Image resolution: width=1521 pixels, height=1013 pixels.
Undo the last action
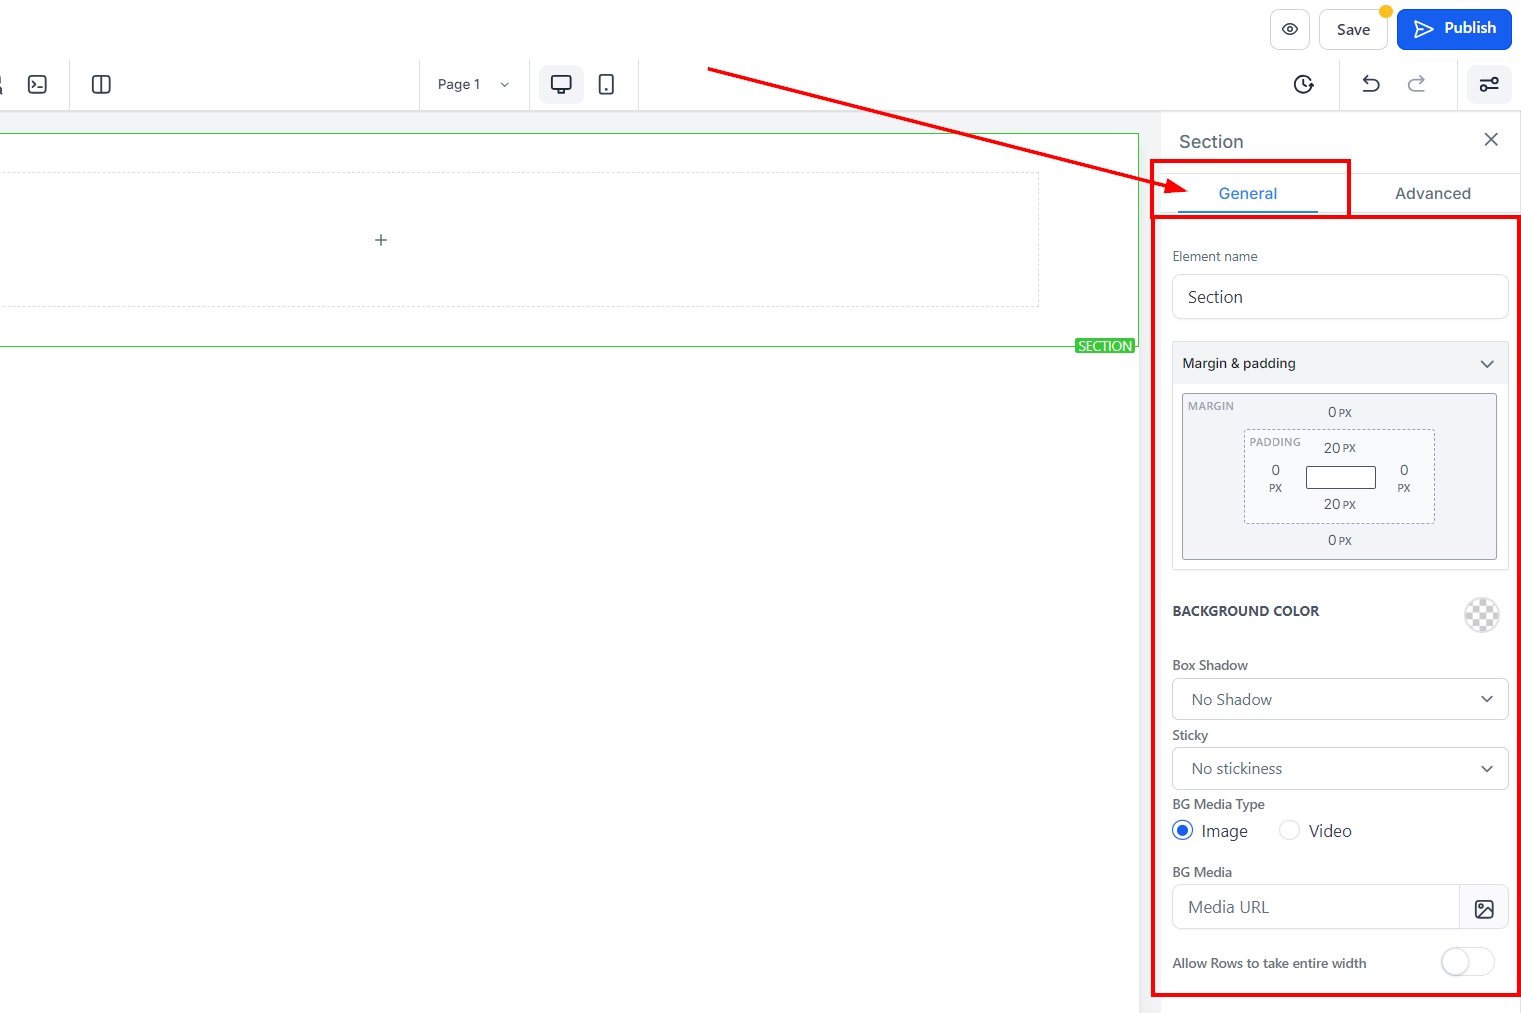pos(1371,85)
